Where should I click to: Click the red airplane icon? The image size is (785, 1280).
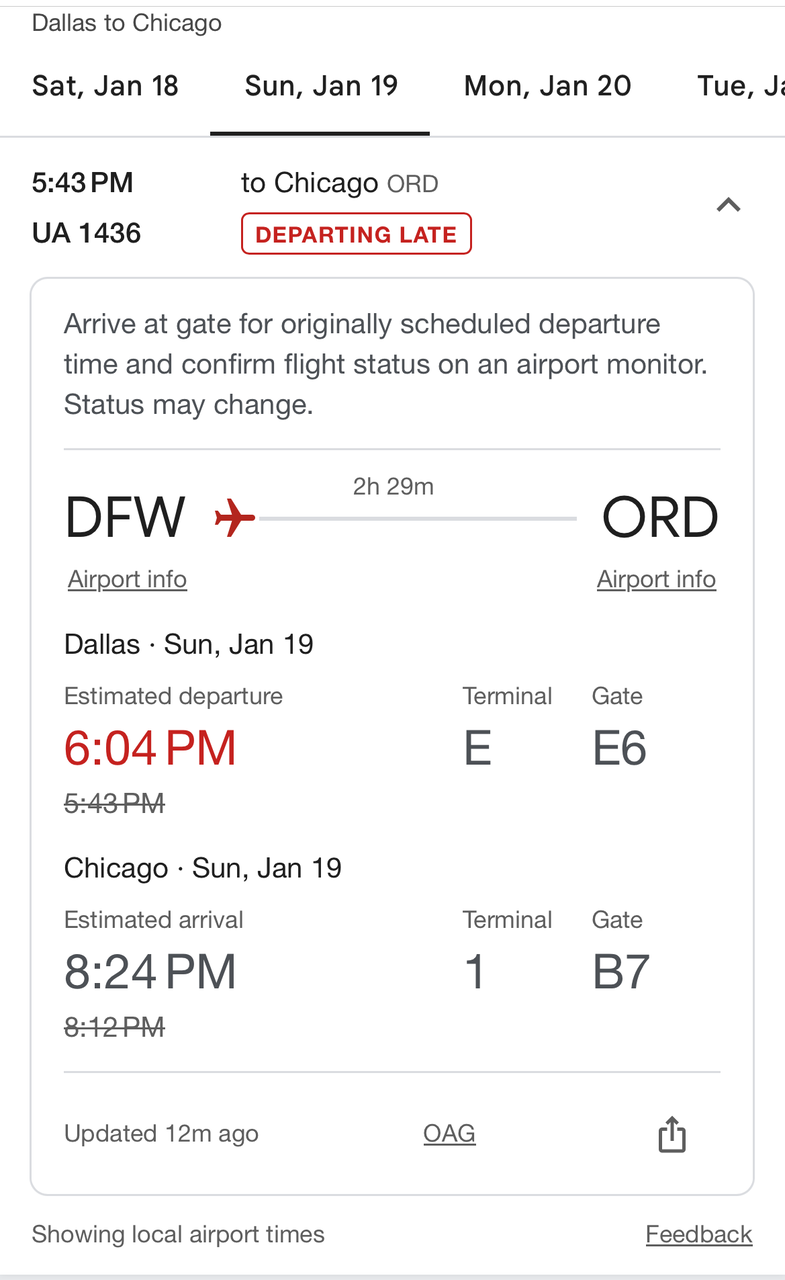pos(235,519)
